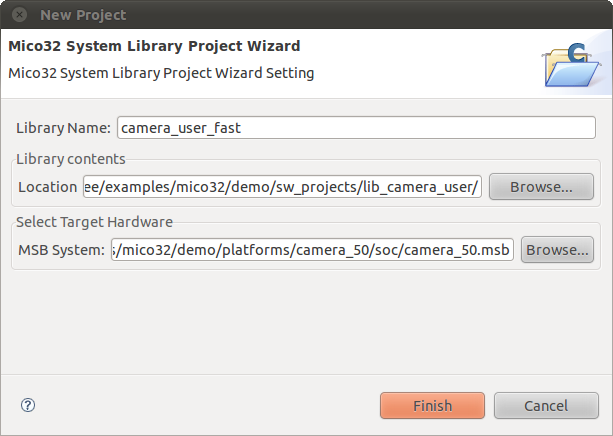Click the C project folder wizard icon
Screen dimensions: 613x436
click(x=572, y=65)
